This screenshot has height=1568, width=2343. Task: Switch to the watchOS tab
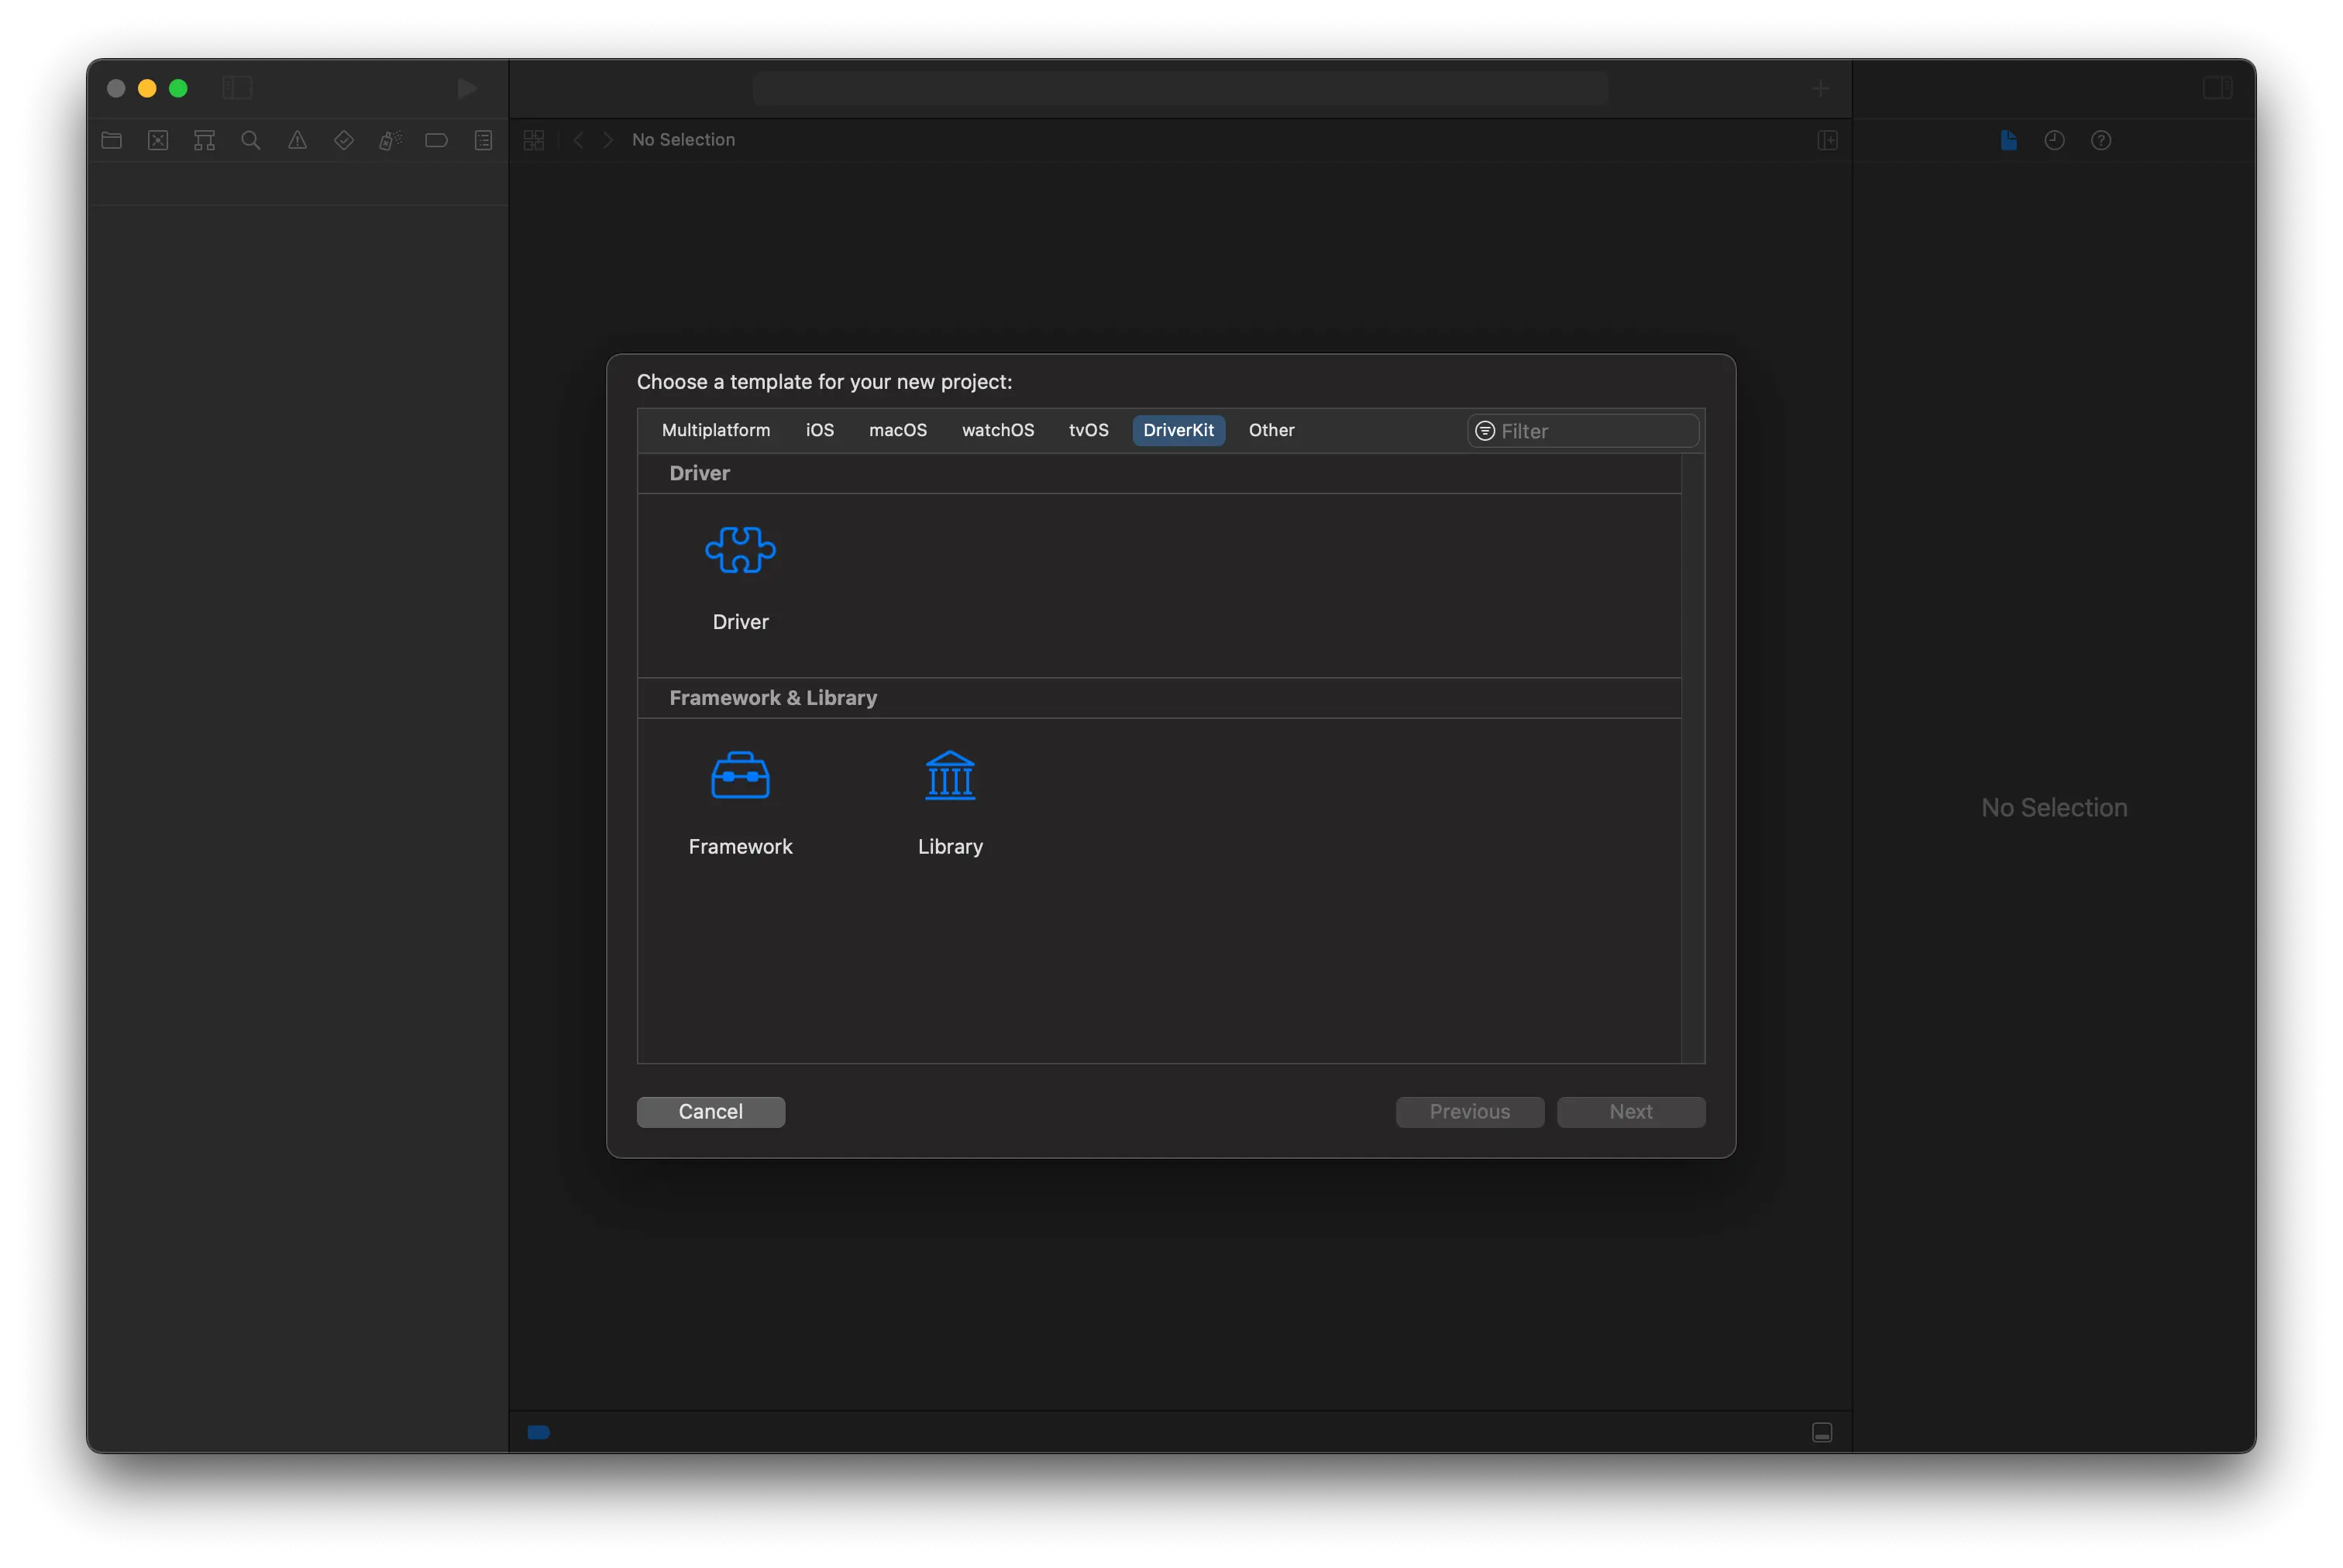point(998,430)
